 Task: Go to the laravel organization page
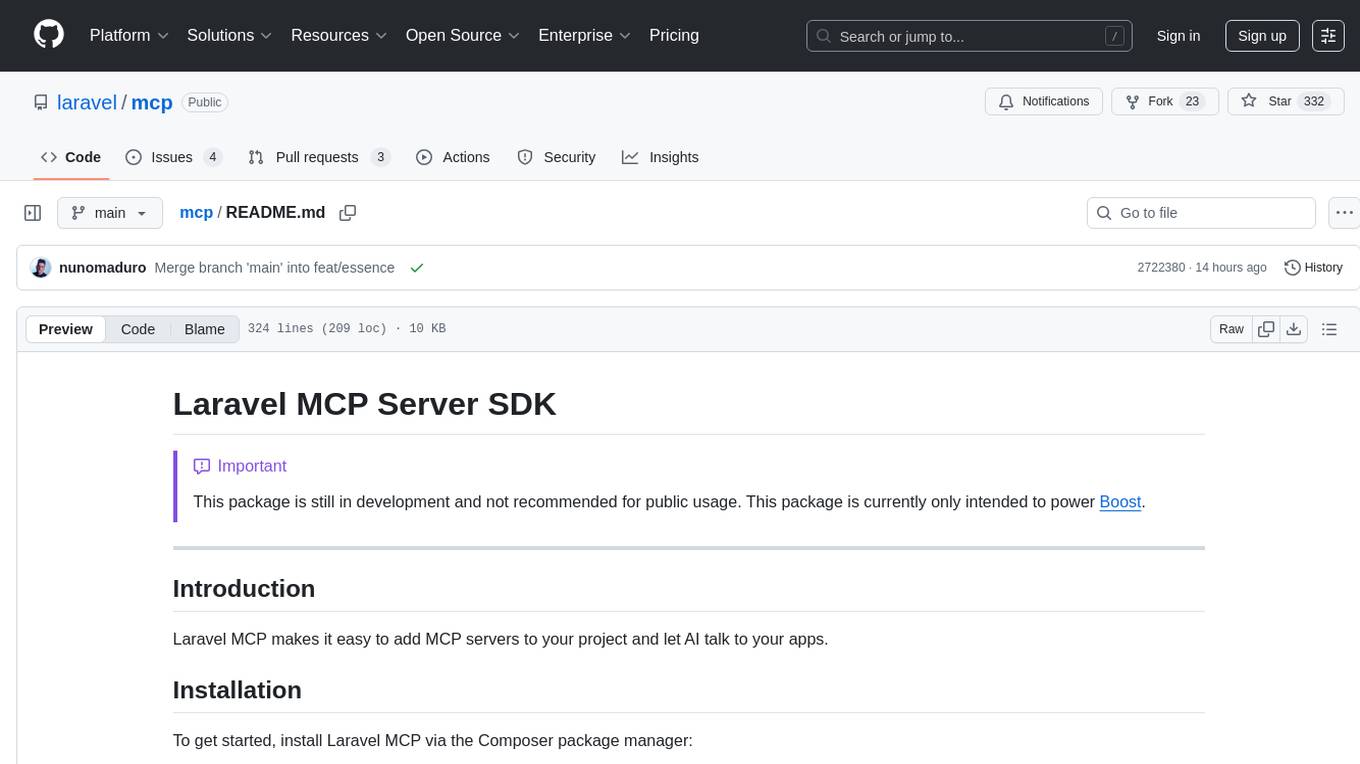87,102
